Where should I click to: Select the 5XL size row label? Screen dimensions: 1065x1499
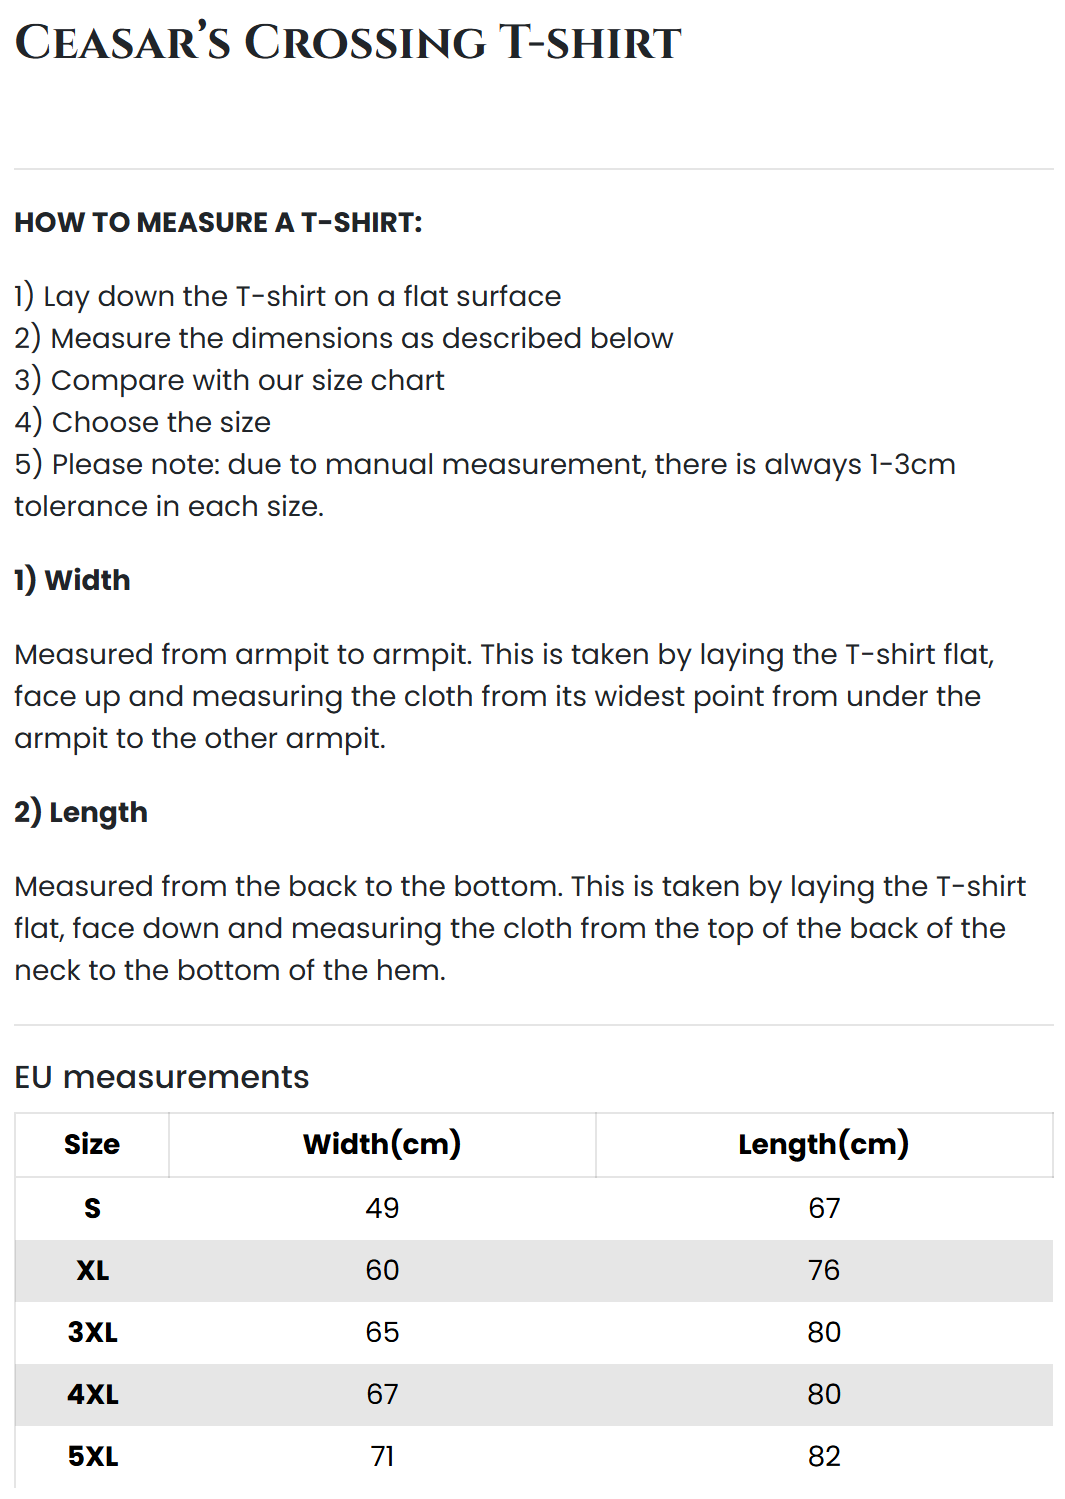click(92, 1456)
